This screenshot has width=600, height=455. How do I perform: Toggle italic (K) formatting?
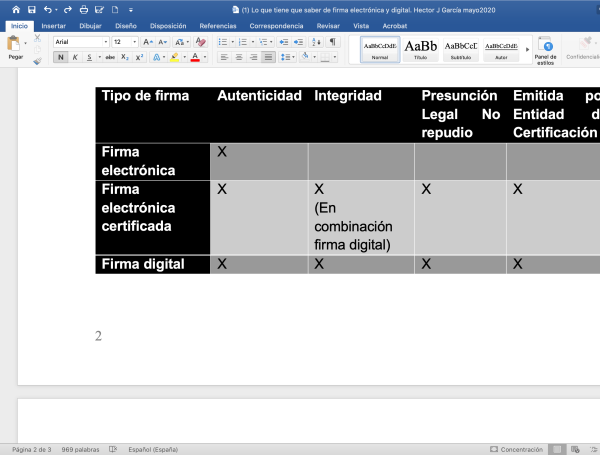[x=74, y=58]
